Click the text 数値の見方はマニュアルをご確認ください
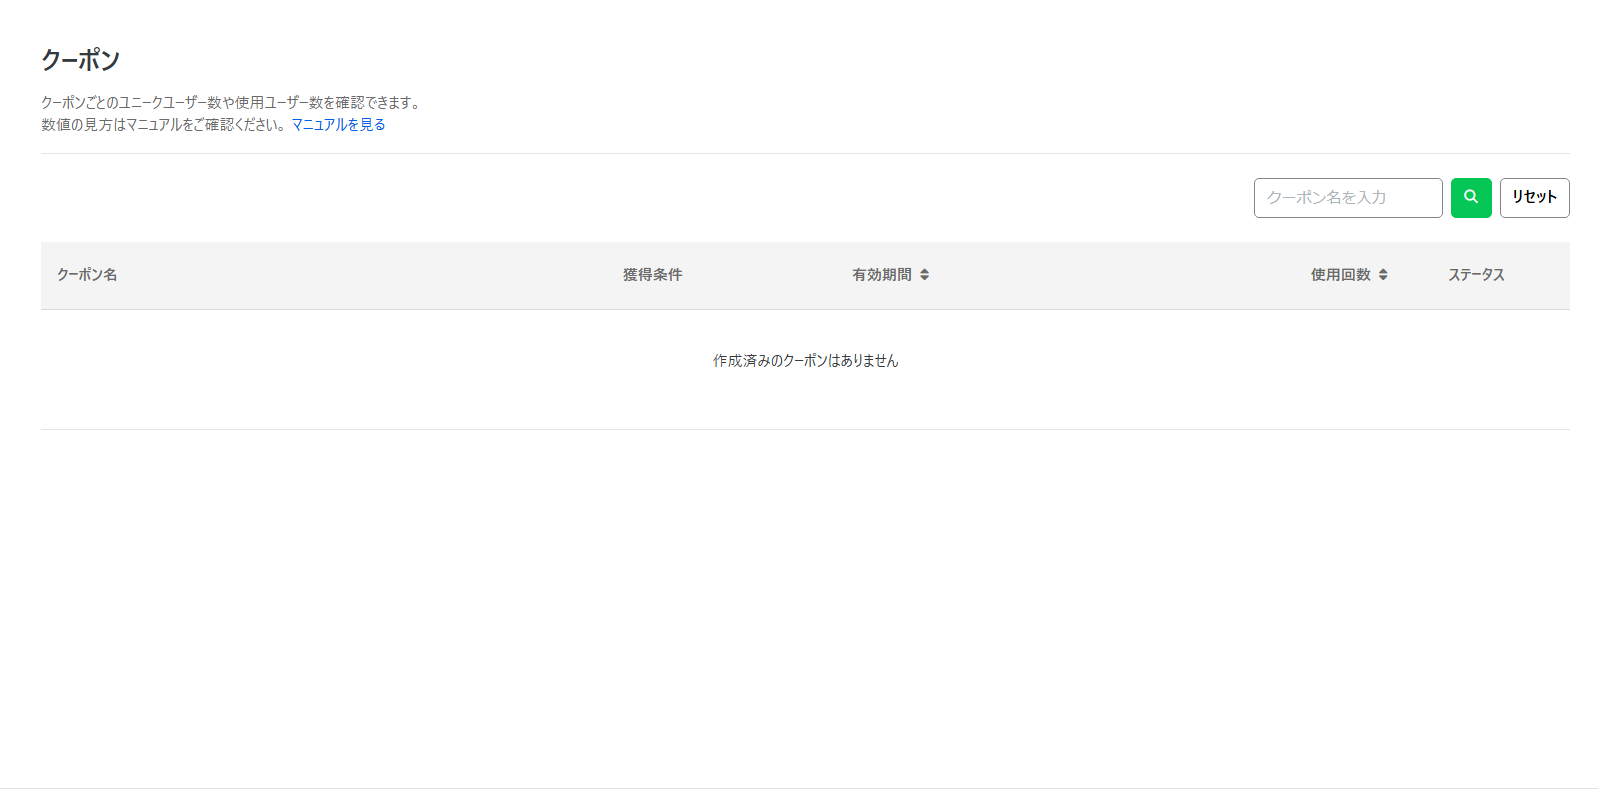 pyautogui.click(x=164, y=125)
